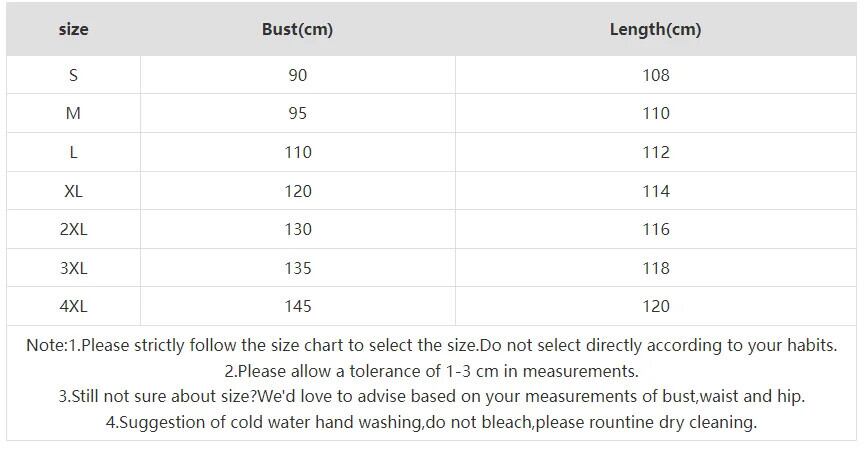Image resolution: width=866 pixels, height=449 pixels.
Task: Pick the XL size cell
Action: pyautogui.click(x=73, y=191)
